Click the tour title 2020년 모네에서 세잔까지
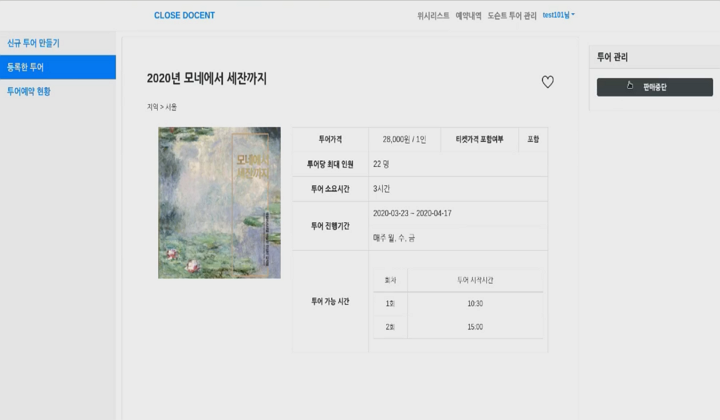Screen dimensions: 720x420 coord(207,78)
